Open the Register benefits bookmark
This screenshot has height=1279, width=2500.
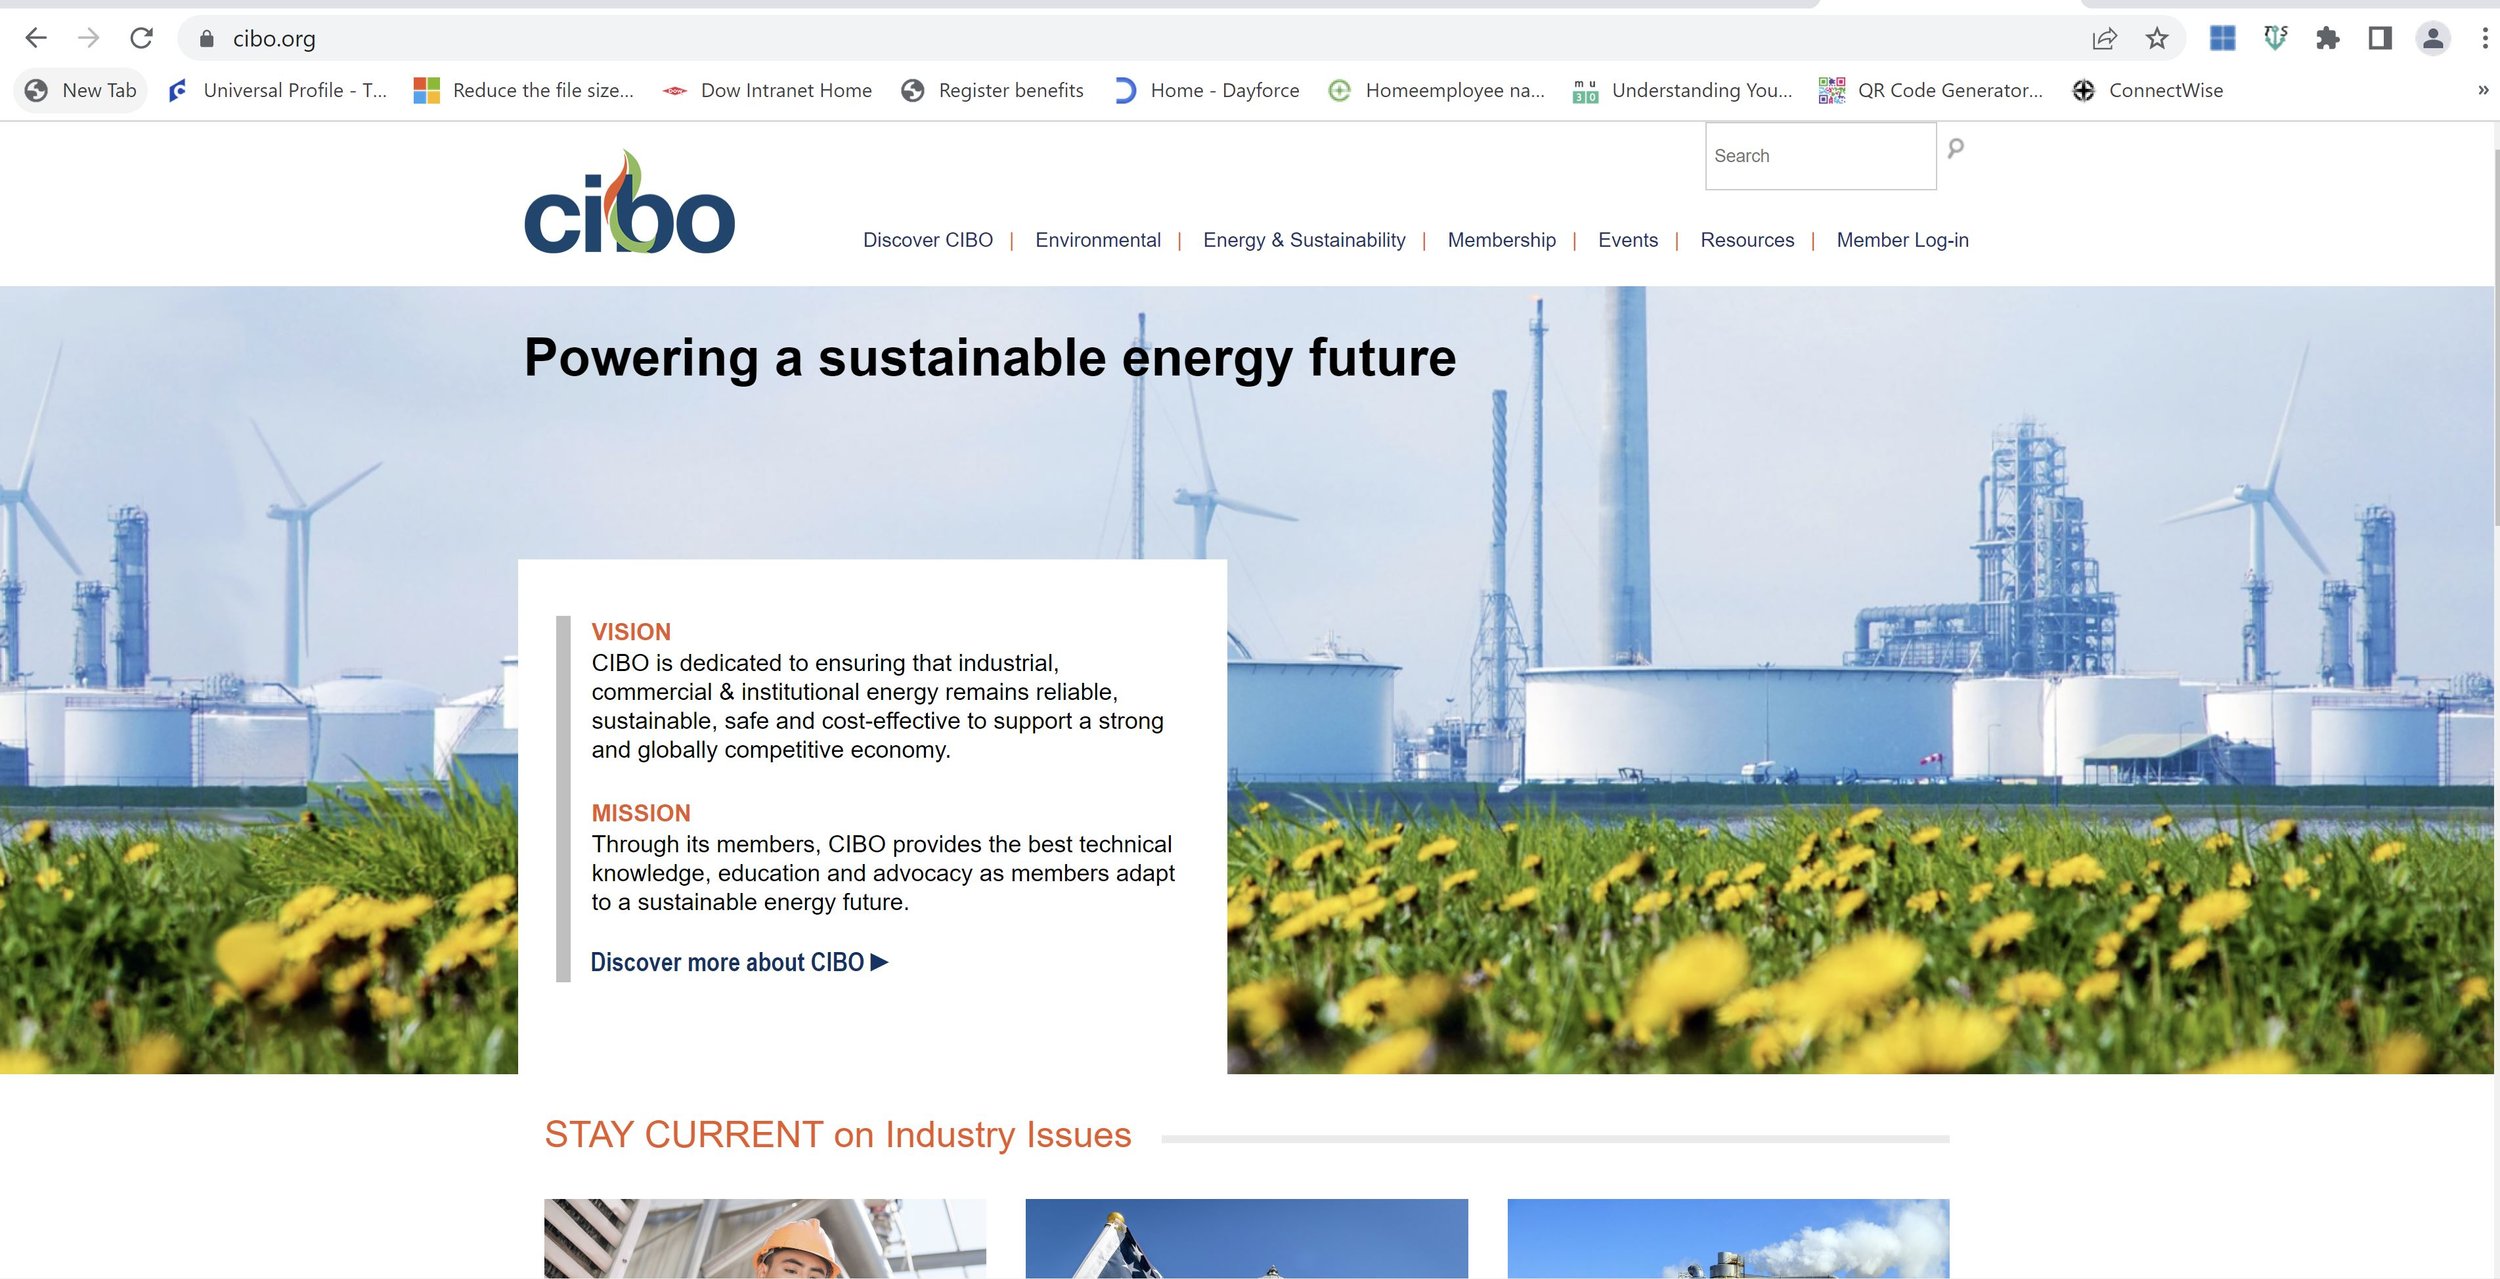point(992,91)
